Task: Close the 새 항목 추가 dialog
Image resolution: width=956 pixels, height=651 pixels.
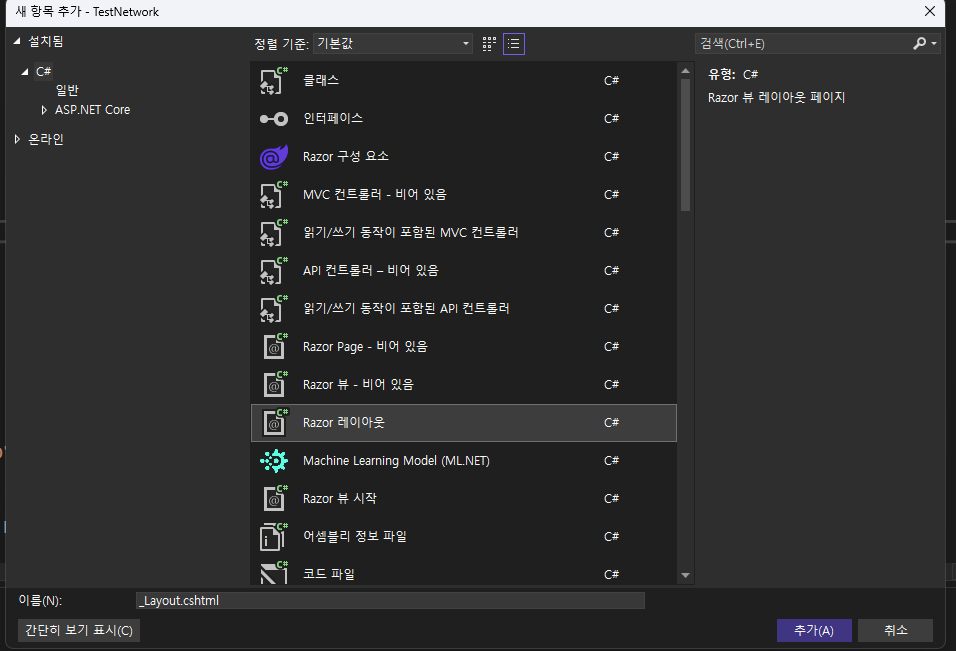Action: tap(930, 12)
